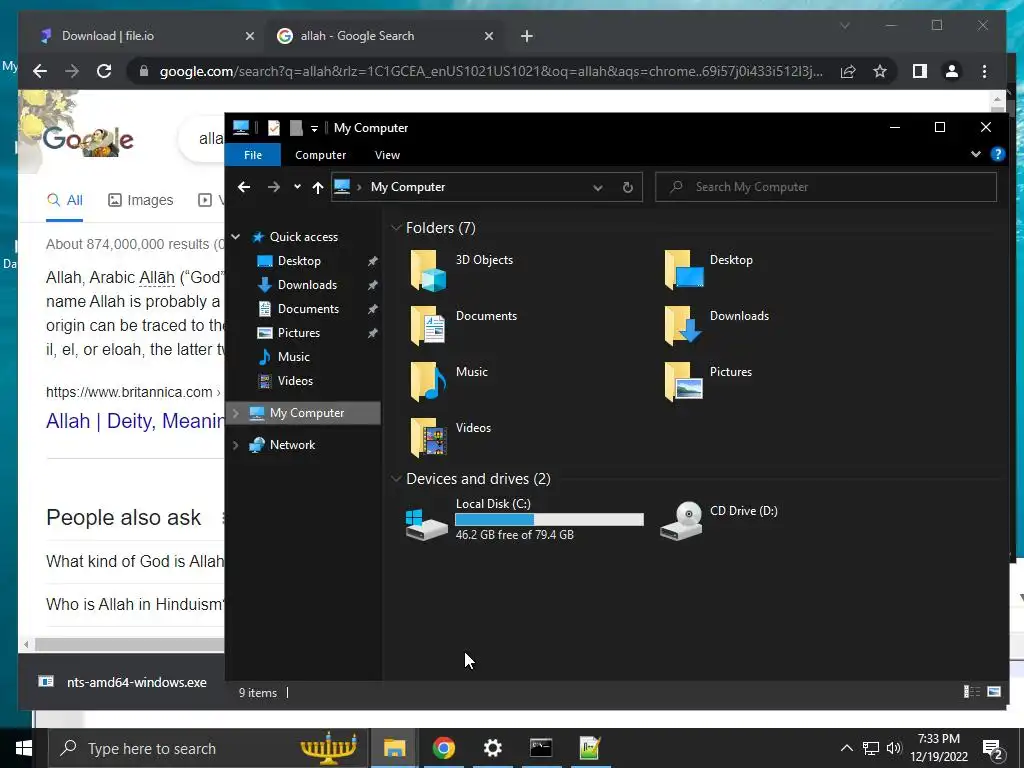Screen dimensions: 1024x768
Task: Go up one folder level in Explorer
Action: [x=318, y=187]
